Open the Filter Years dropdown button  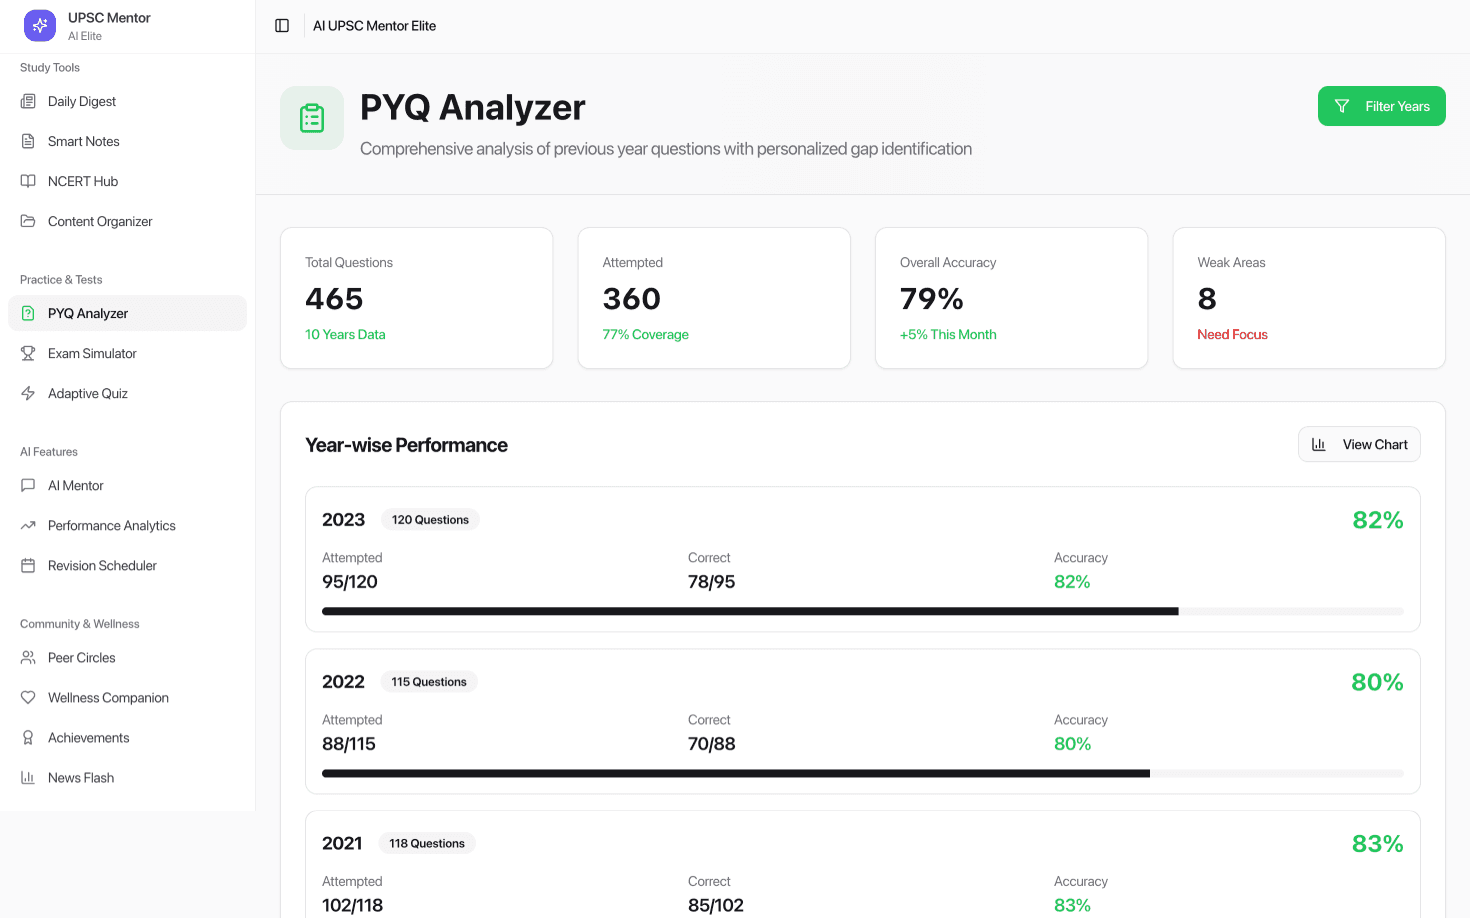(x=1381, y=106)
